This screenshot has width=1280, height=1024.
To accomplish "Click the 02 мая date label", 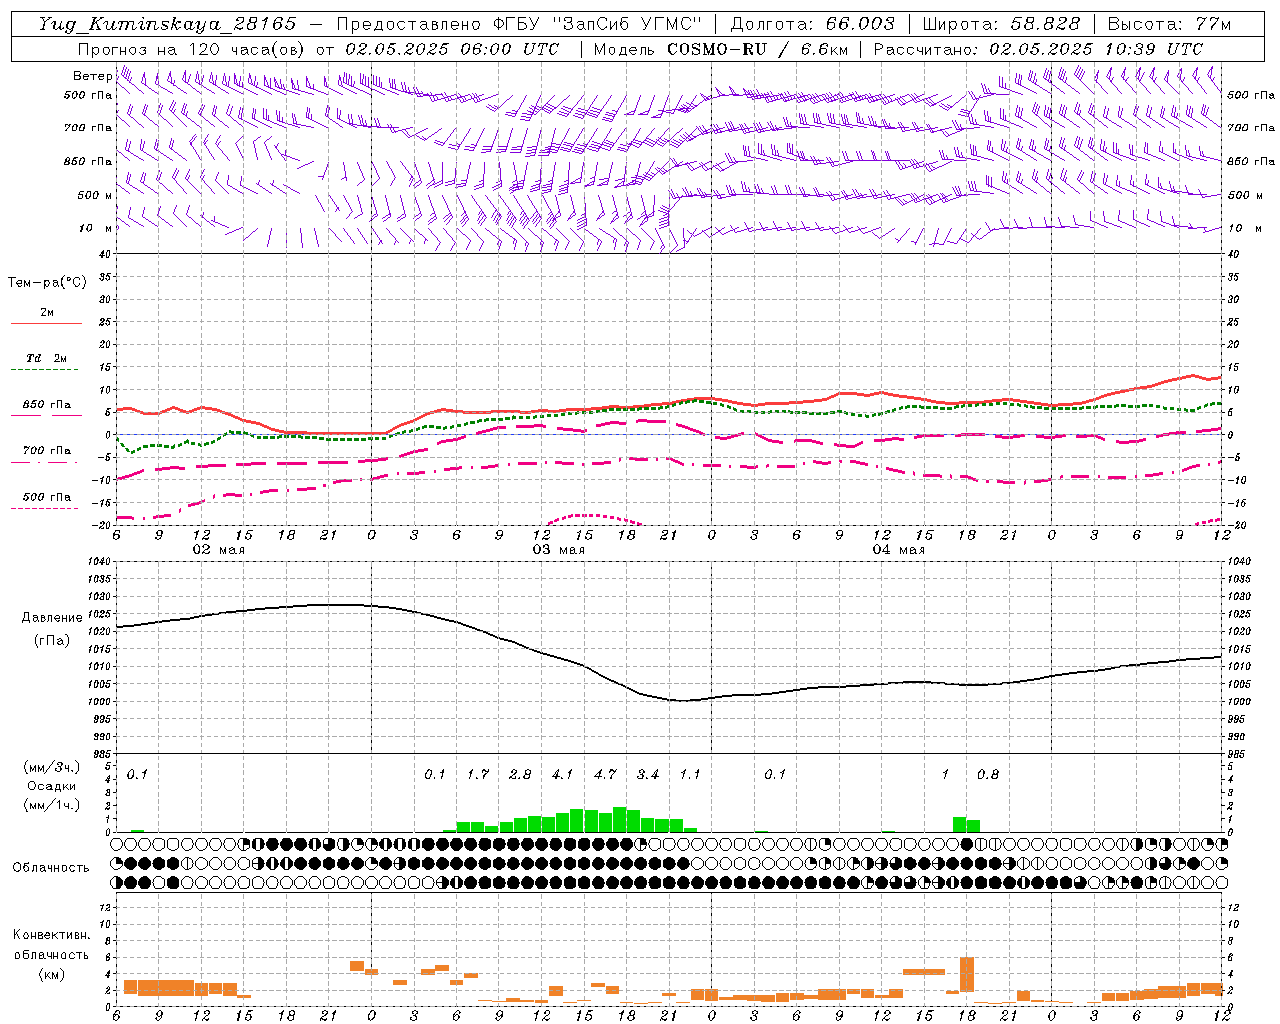I will pyautogui.click(x=218, y=550).
